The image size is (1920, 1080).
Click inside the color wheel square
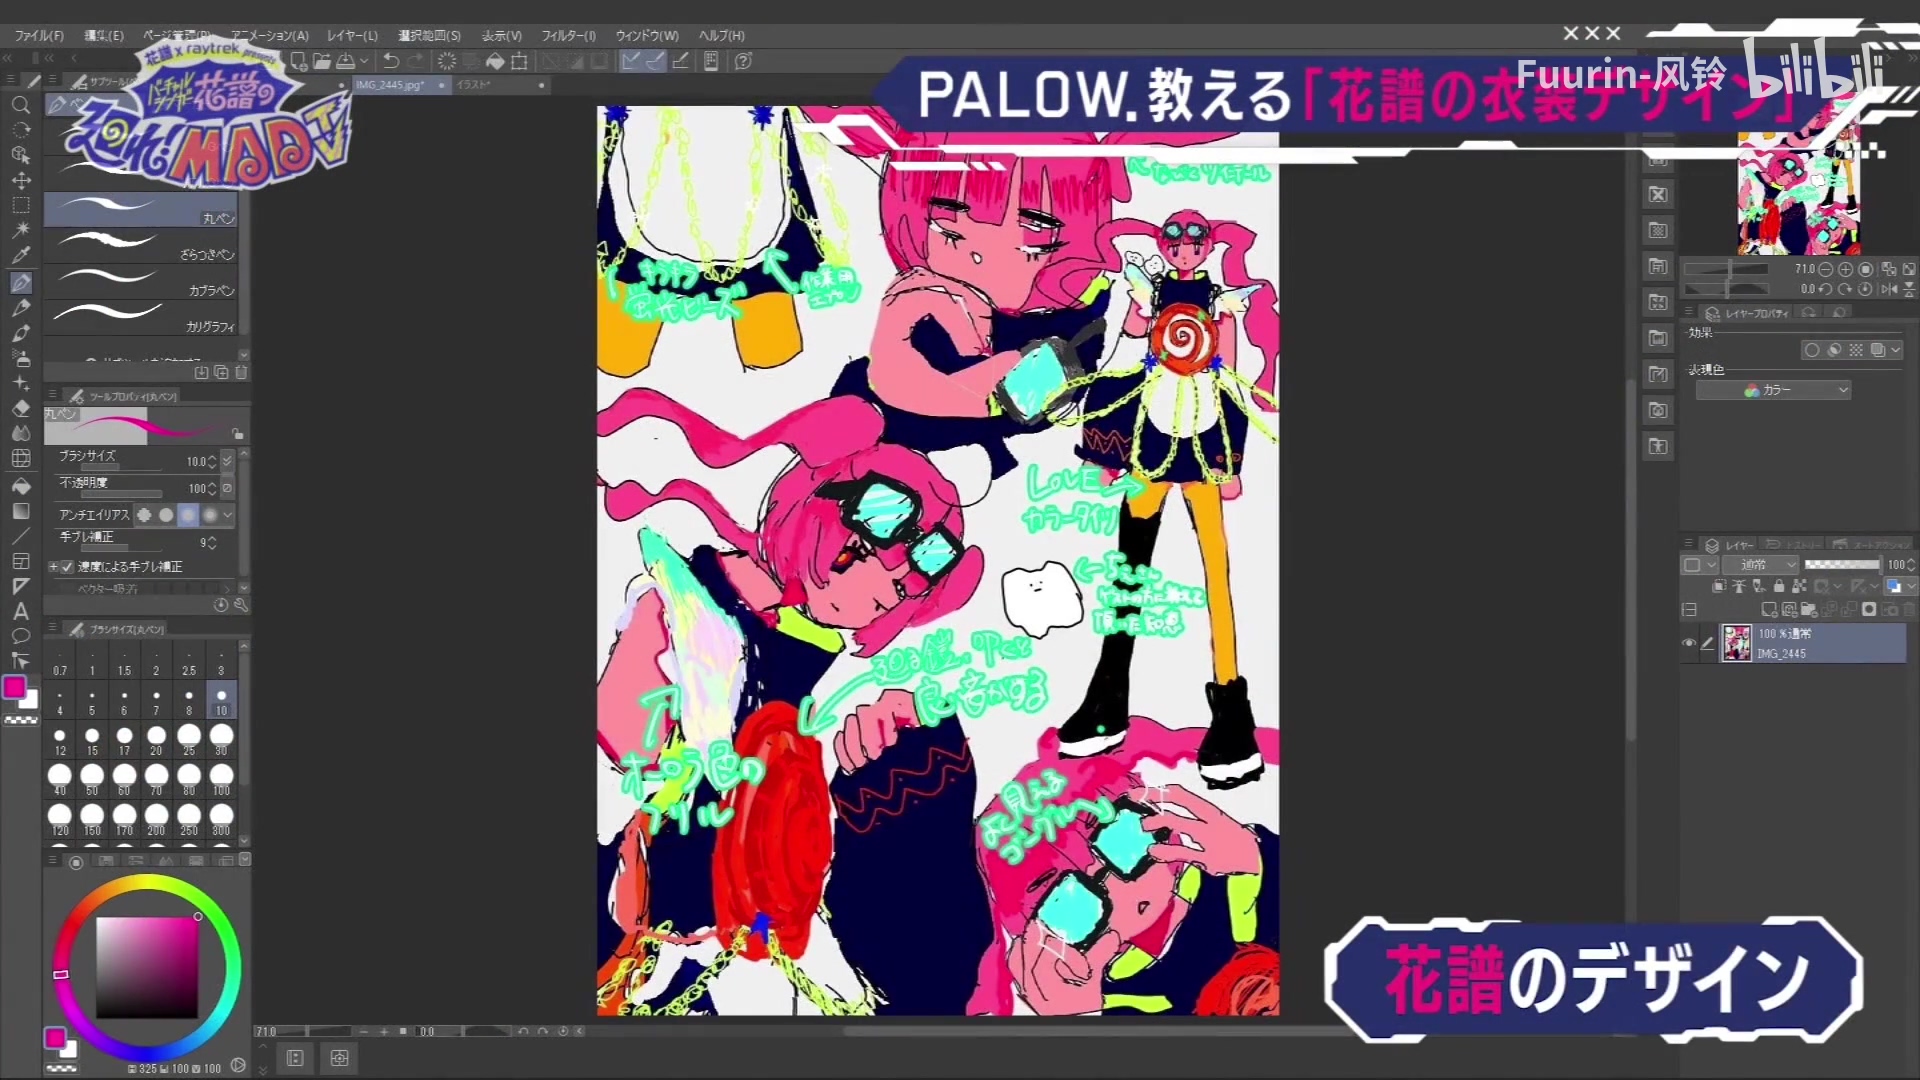coord(146,966)
